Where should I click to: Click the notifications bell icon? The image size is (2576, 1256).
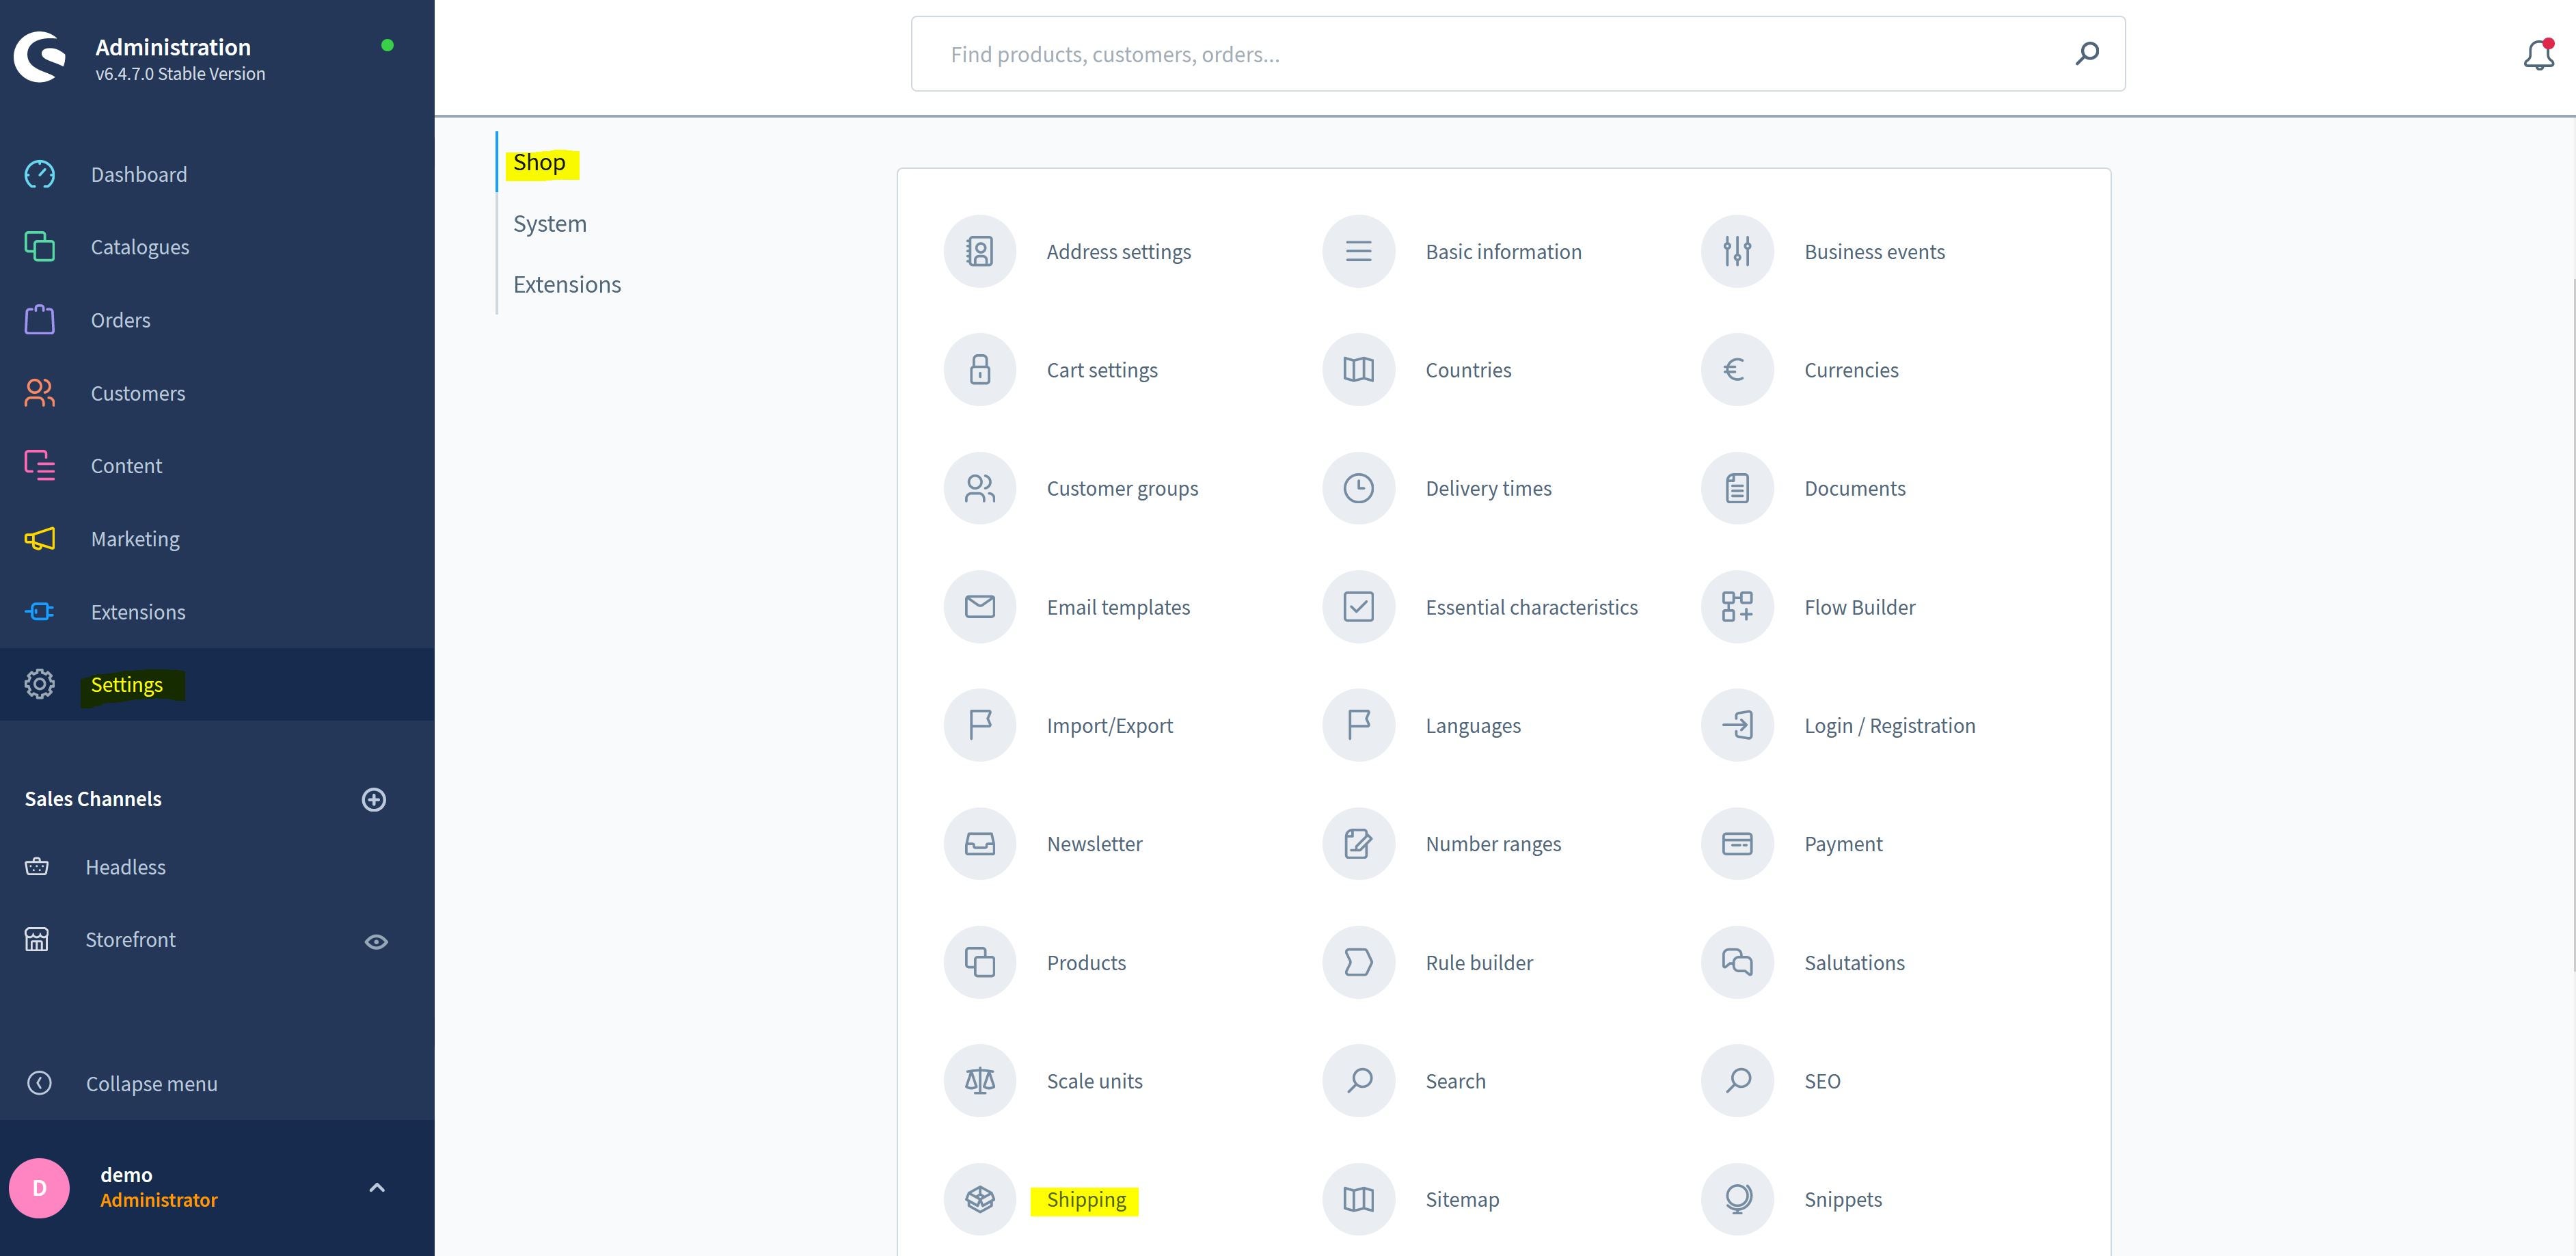point(2538,54)
